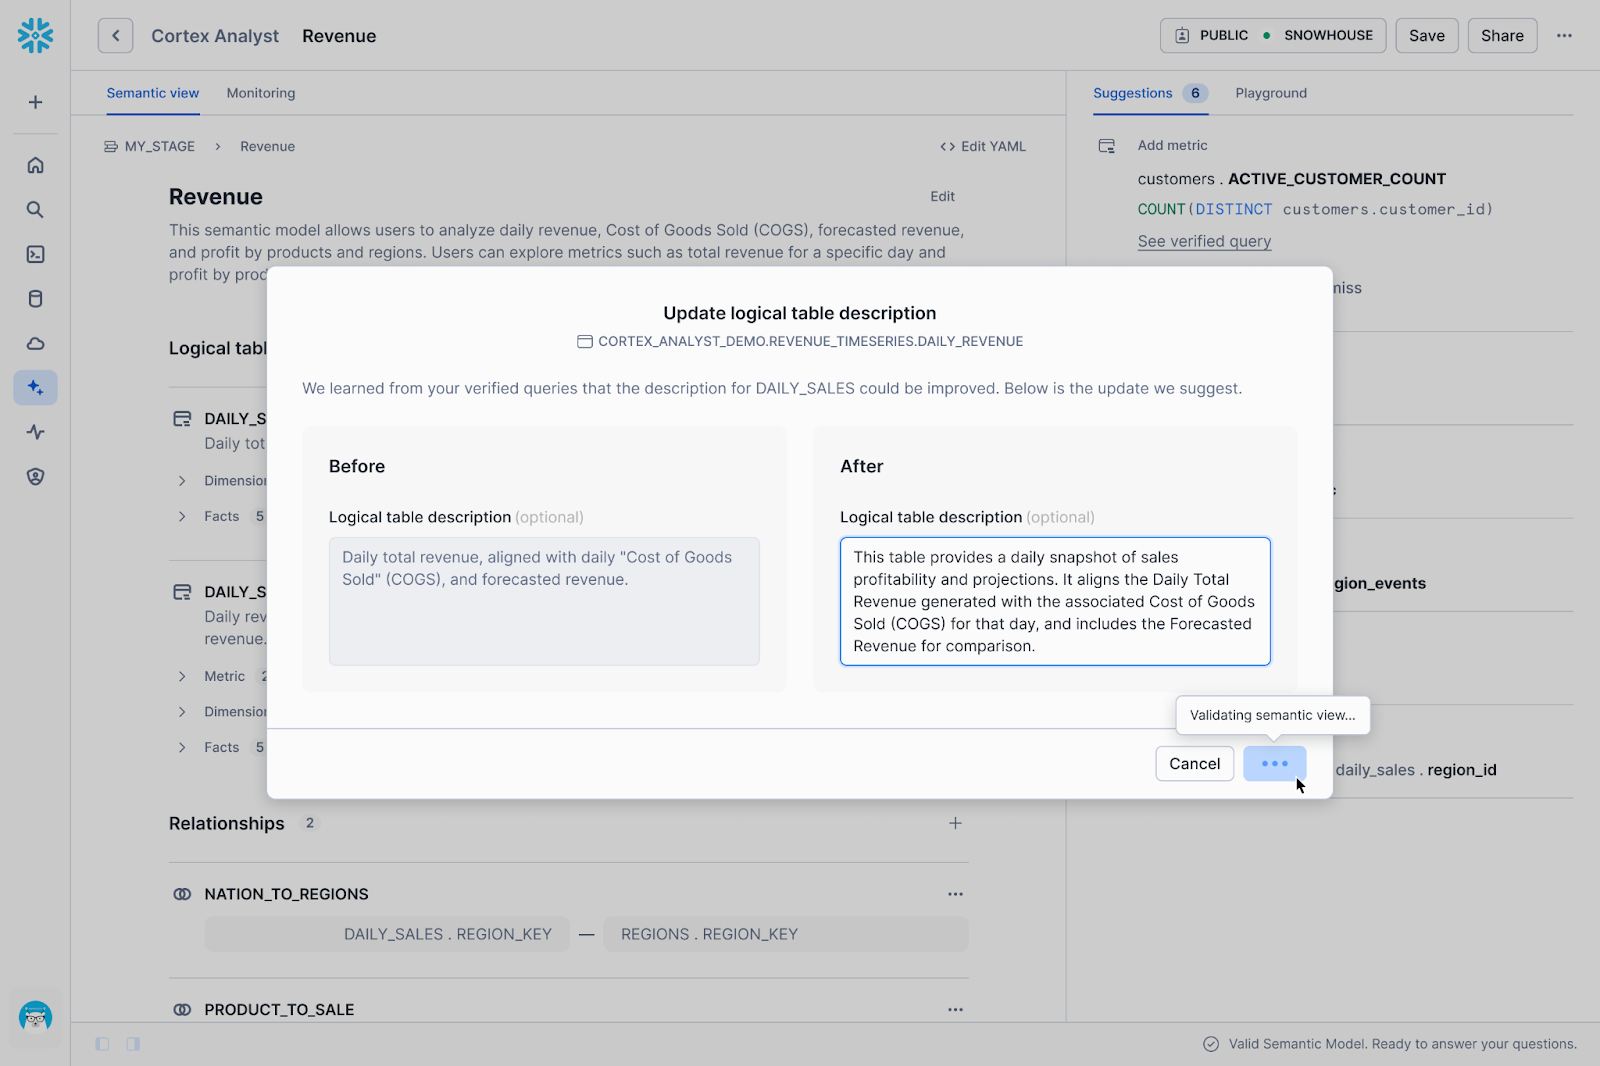Click the After logical table description field
Image resolution: width=1600 pixels, height=1066 pixels.
(1055, 601)
